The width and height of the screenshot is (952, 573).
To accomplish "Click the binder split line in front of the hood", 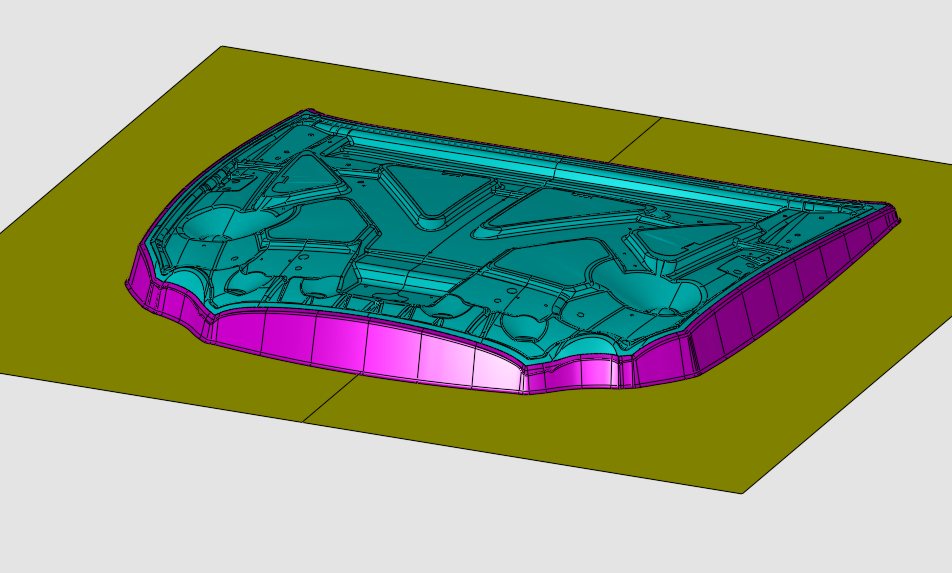I will [x=330, y=398].
